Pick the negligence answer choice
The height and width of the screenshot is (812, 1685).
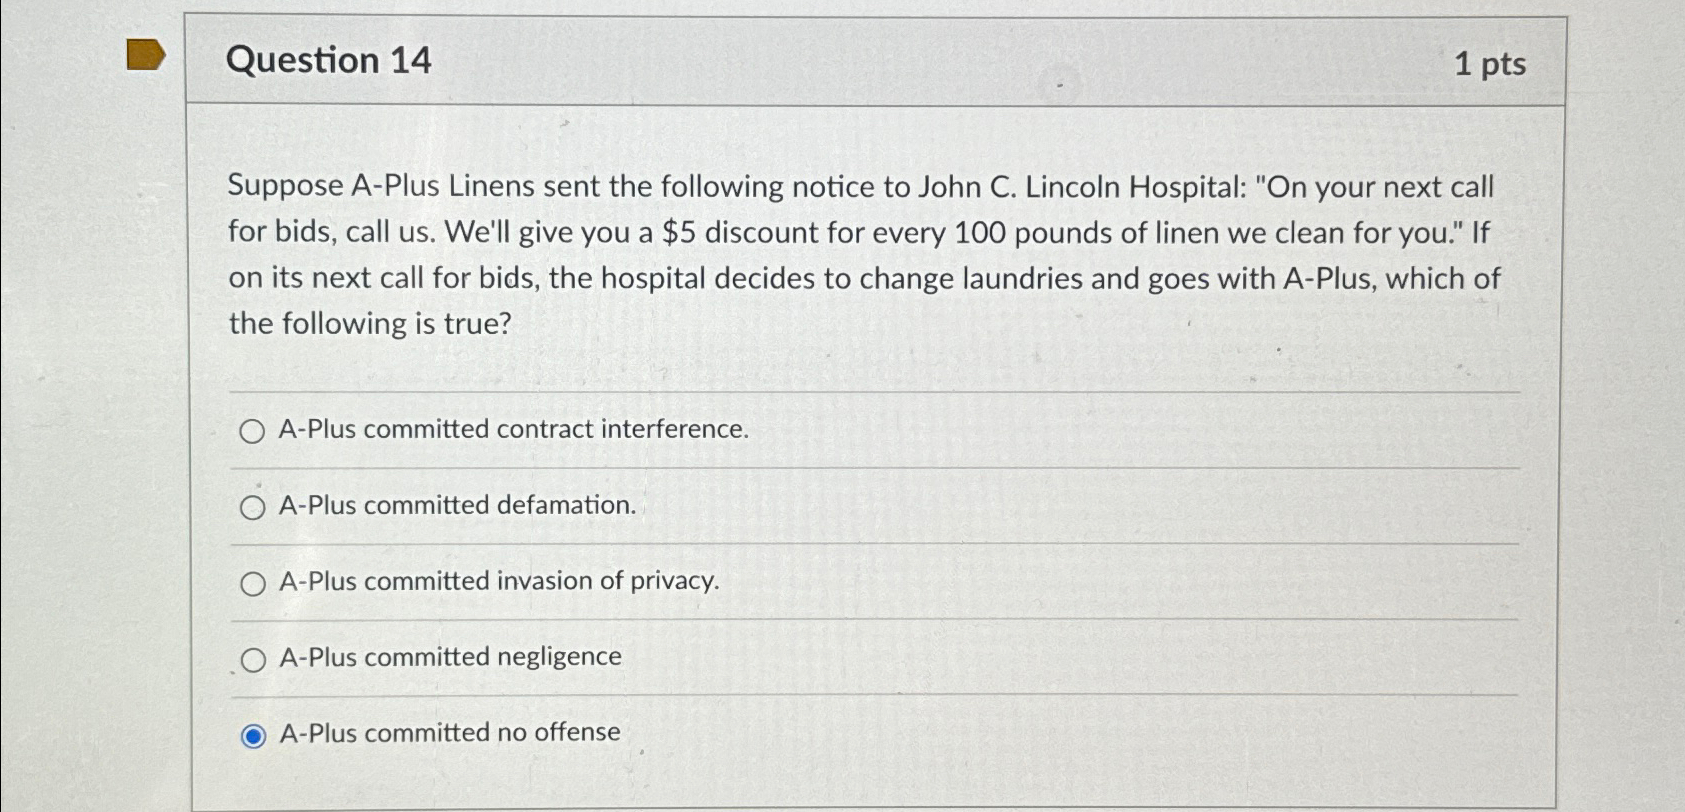point(254,658)
